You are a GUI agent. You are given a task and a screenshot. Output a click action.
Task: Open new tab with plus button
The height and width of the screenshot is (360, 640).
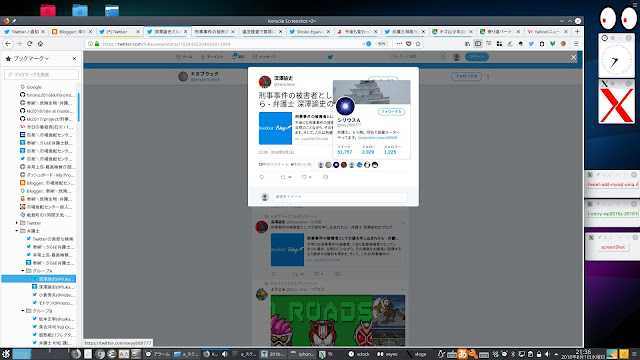coord(577,31)
